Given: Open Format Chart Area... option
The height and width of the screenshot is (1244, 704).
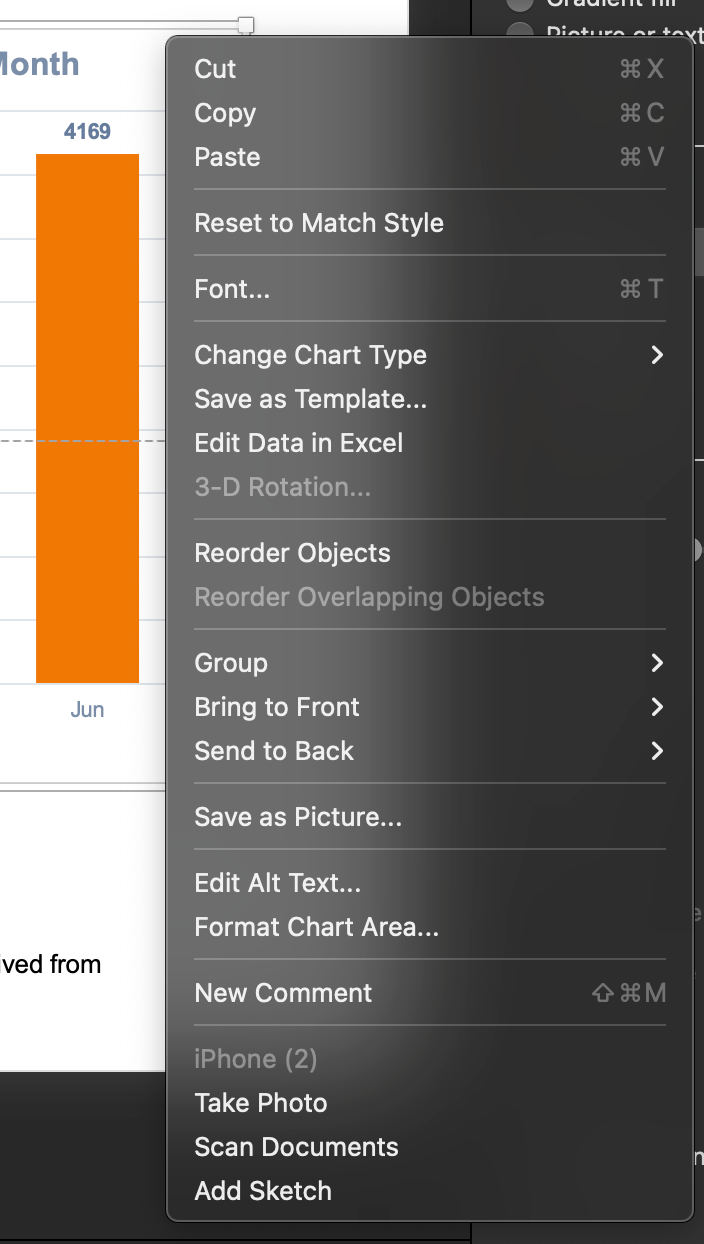Looking at the screenshot, I should click(x=317, y=927).
